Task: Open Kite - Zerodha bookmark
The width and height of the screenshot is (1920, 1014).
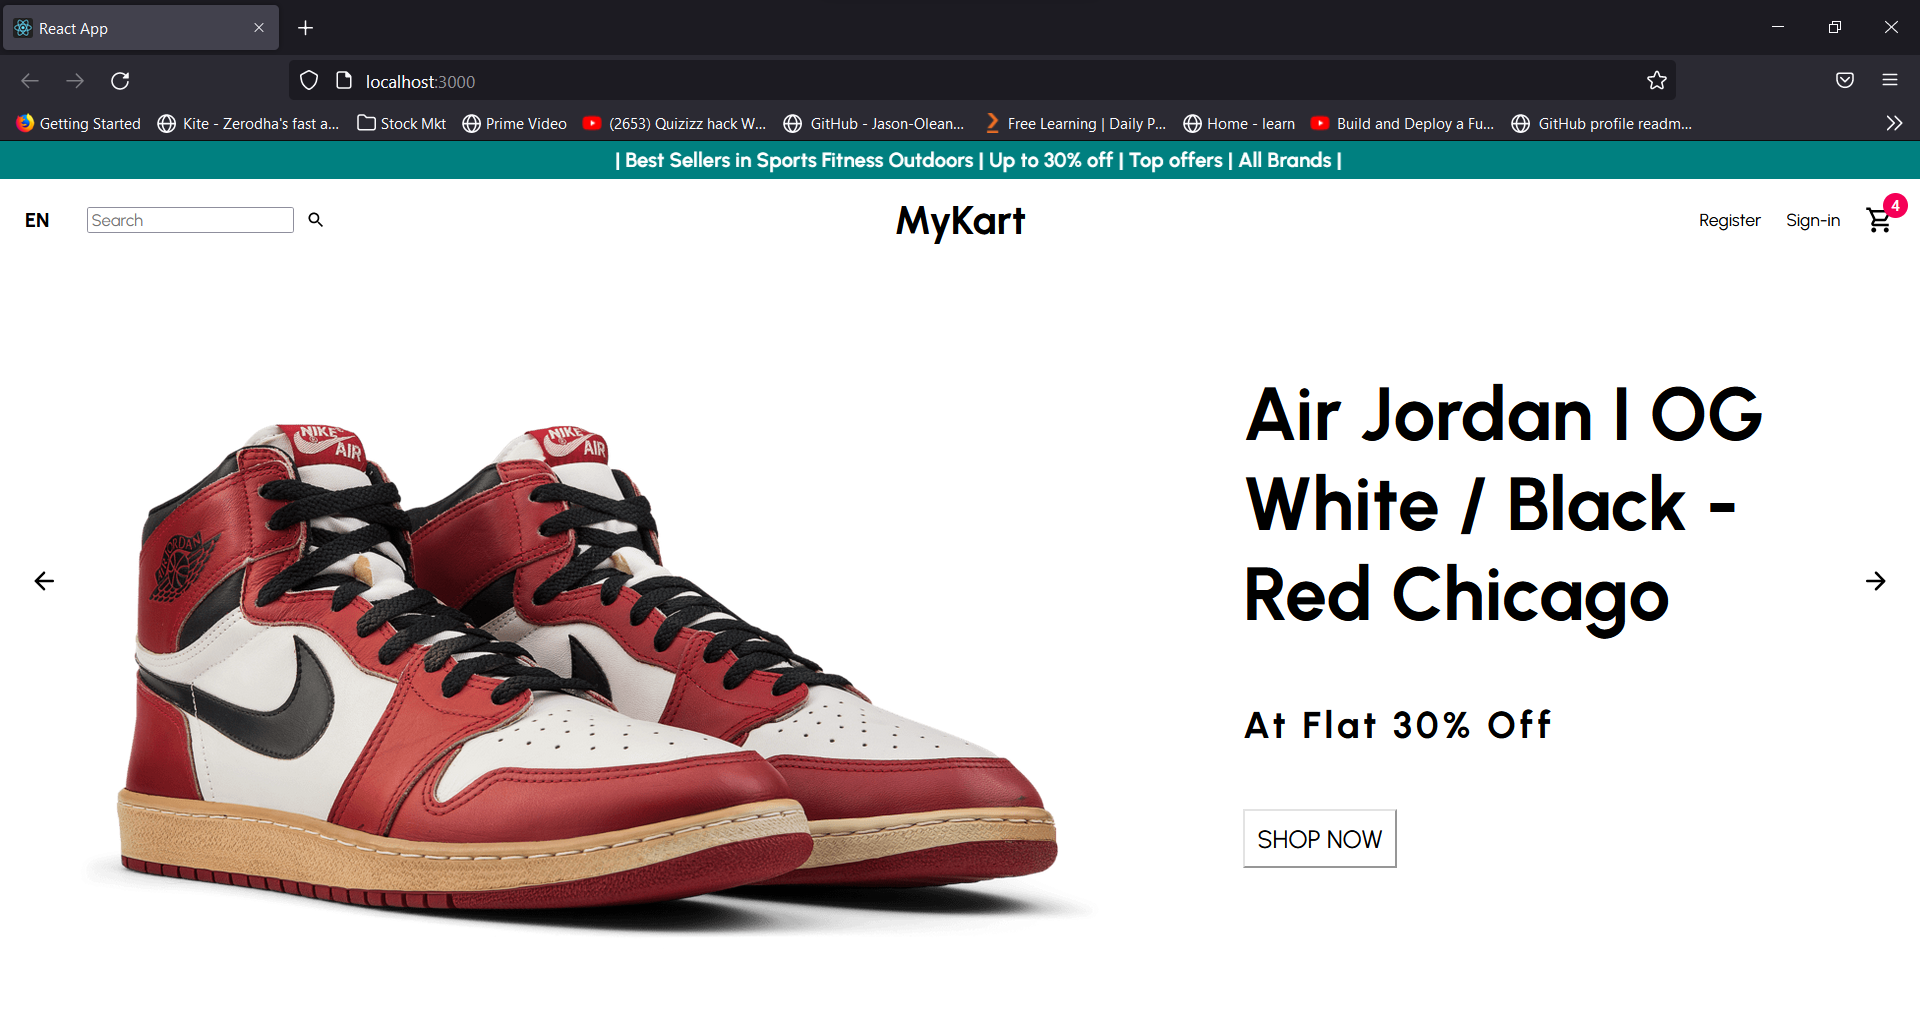Action: (x=249, y=124)
